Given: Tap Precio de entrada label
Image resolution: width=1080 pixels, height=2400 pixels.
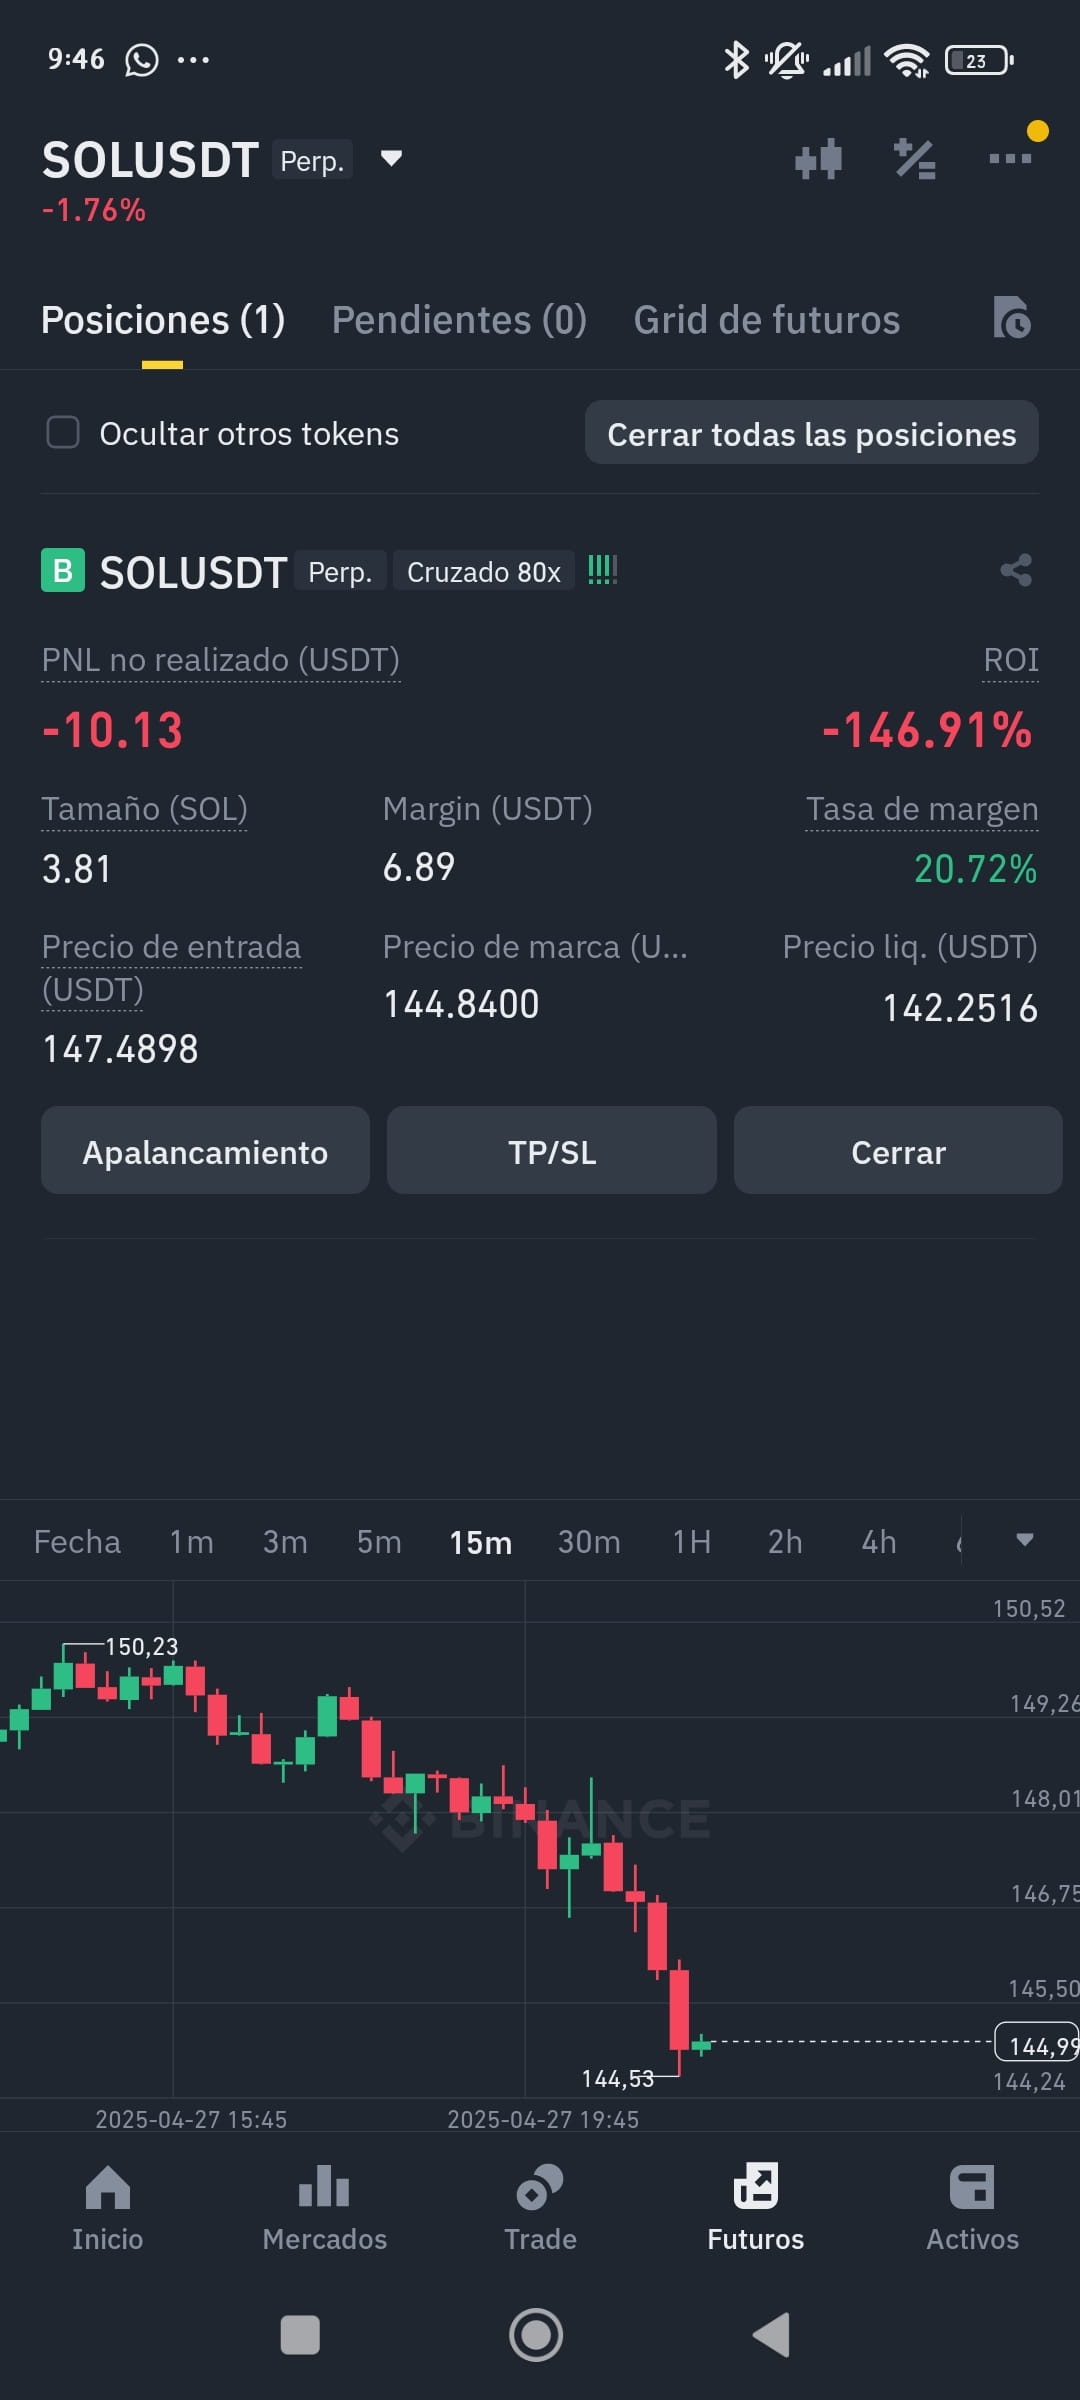Looking at the screenshot, I should [x=171, y=967].
